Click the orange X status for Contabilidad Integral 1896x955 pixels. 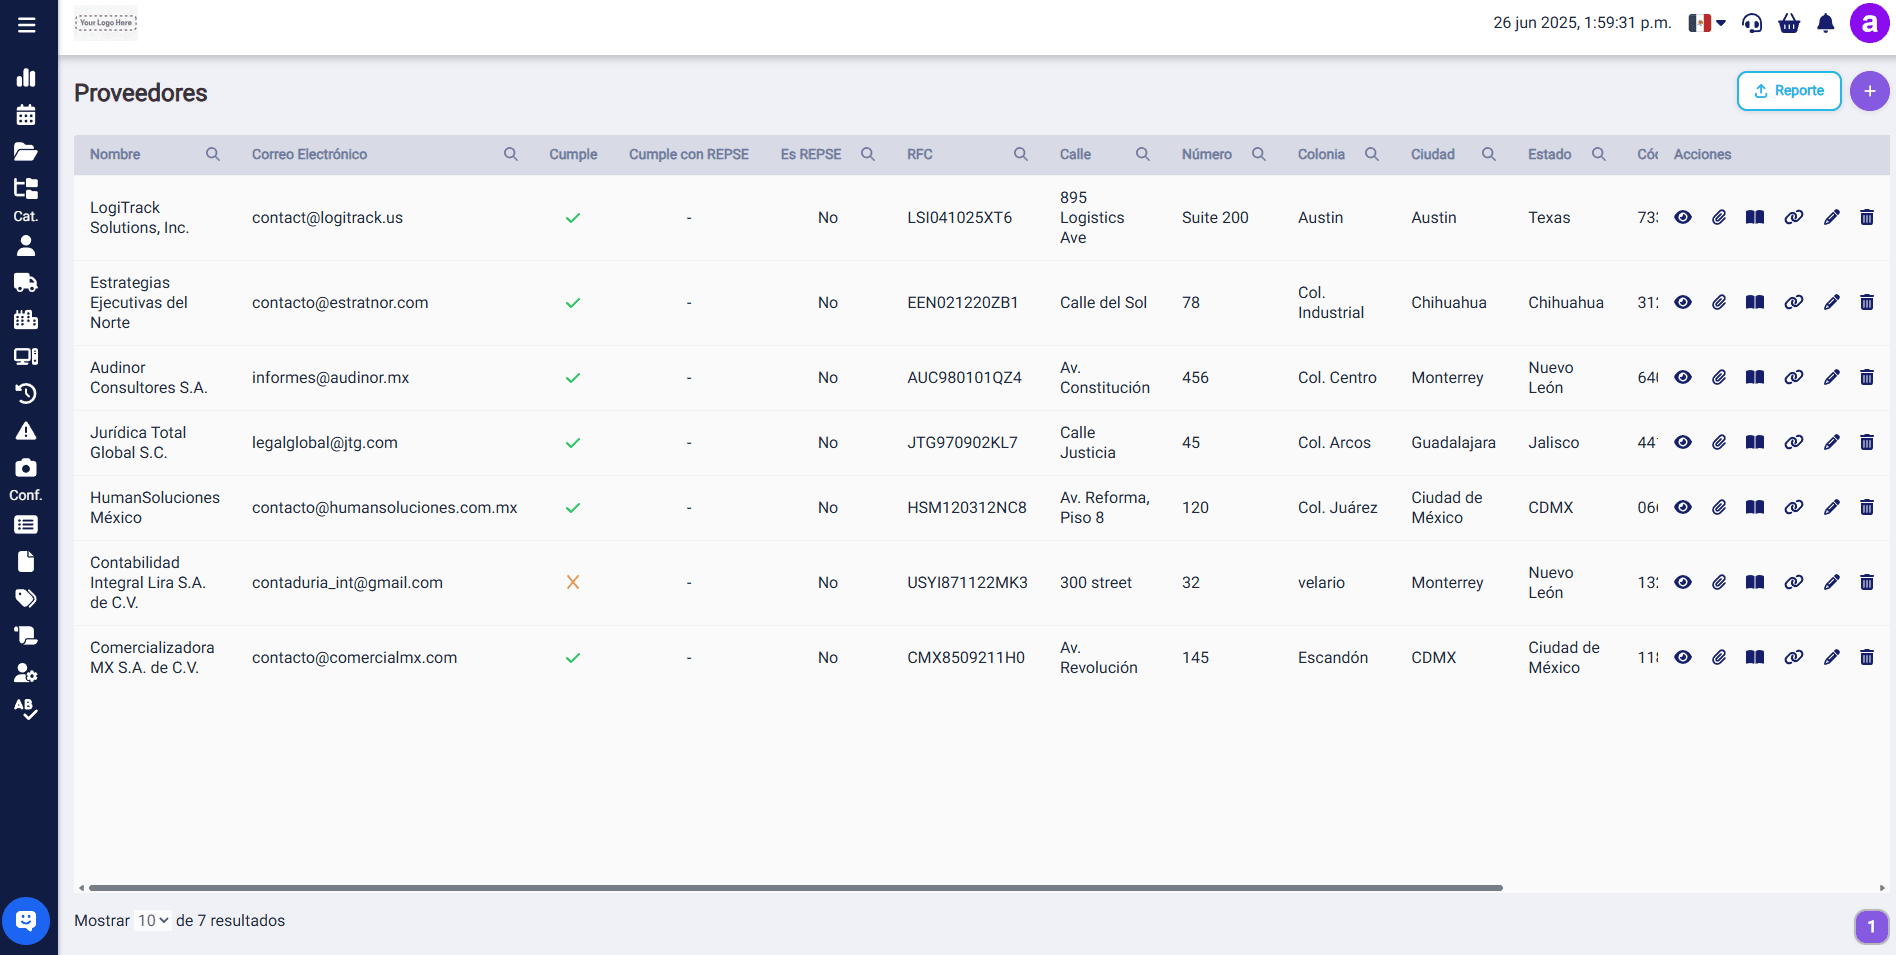[573, 582]
